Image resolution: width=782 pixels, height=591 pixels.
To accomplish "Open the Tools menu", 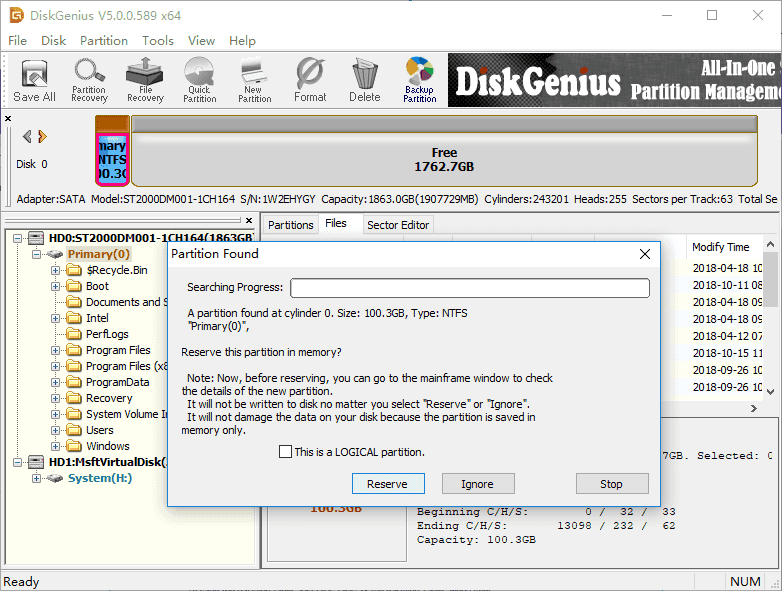I will [x=158, y=40].
